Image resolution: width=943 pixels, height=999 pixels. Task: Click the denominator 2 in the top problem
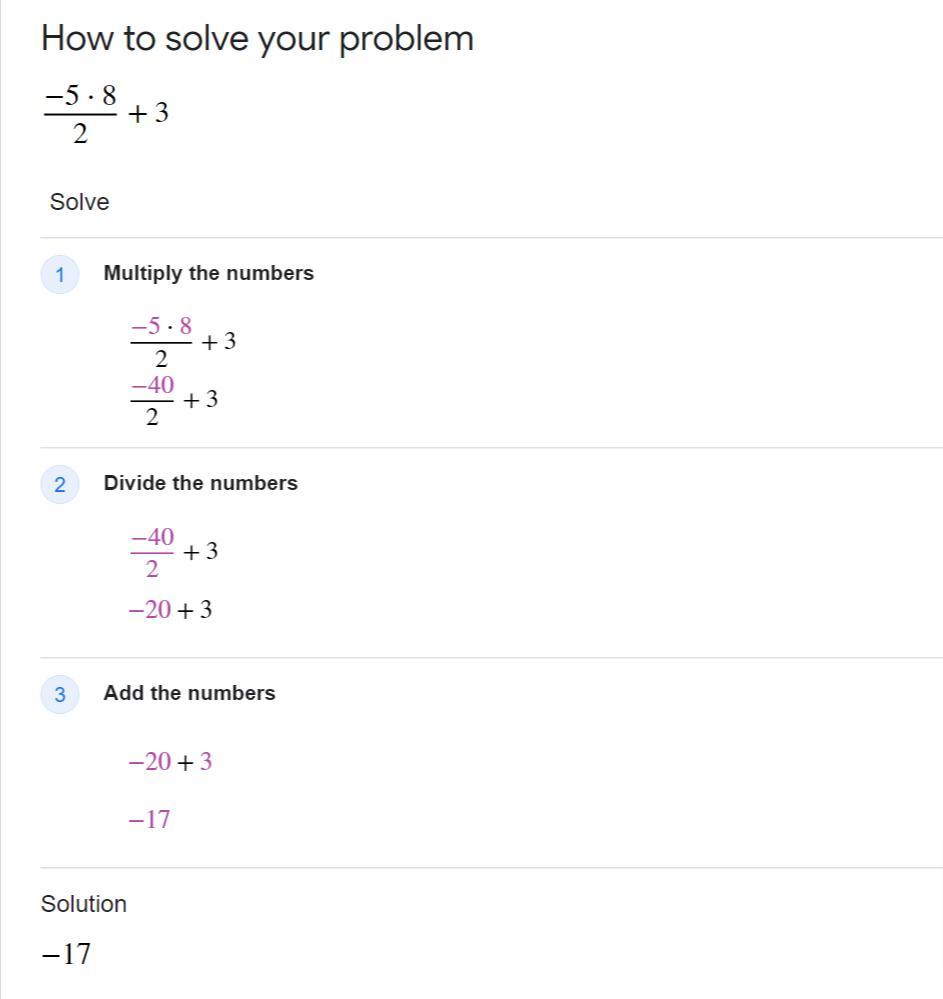[x=80, y=133]
